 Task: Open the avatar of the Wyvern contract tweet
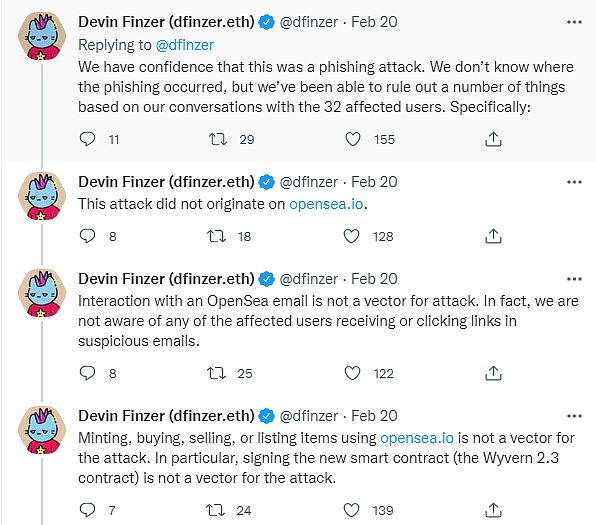pyautogui.click(x=42, y=430)
